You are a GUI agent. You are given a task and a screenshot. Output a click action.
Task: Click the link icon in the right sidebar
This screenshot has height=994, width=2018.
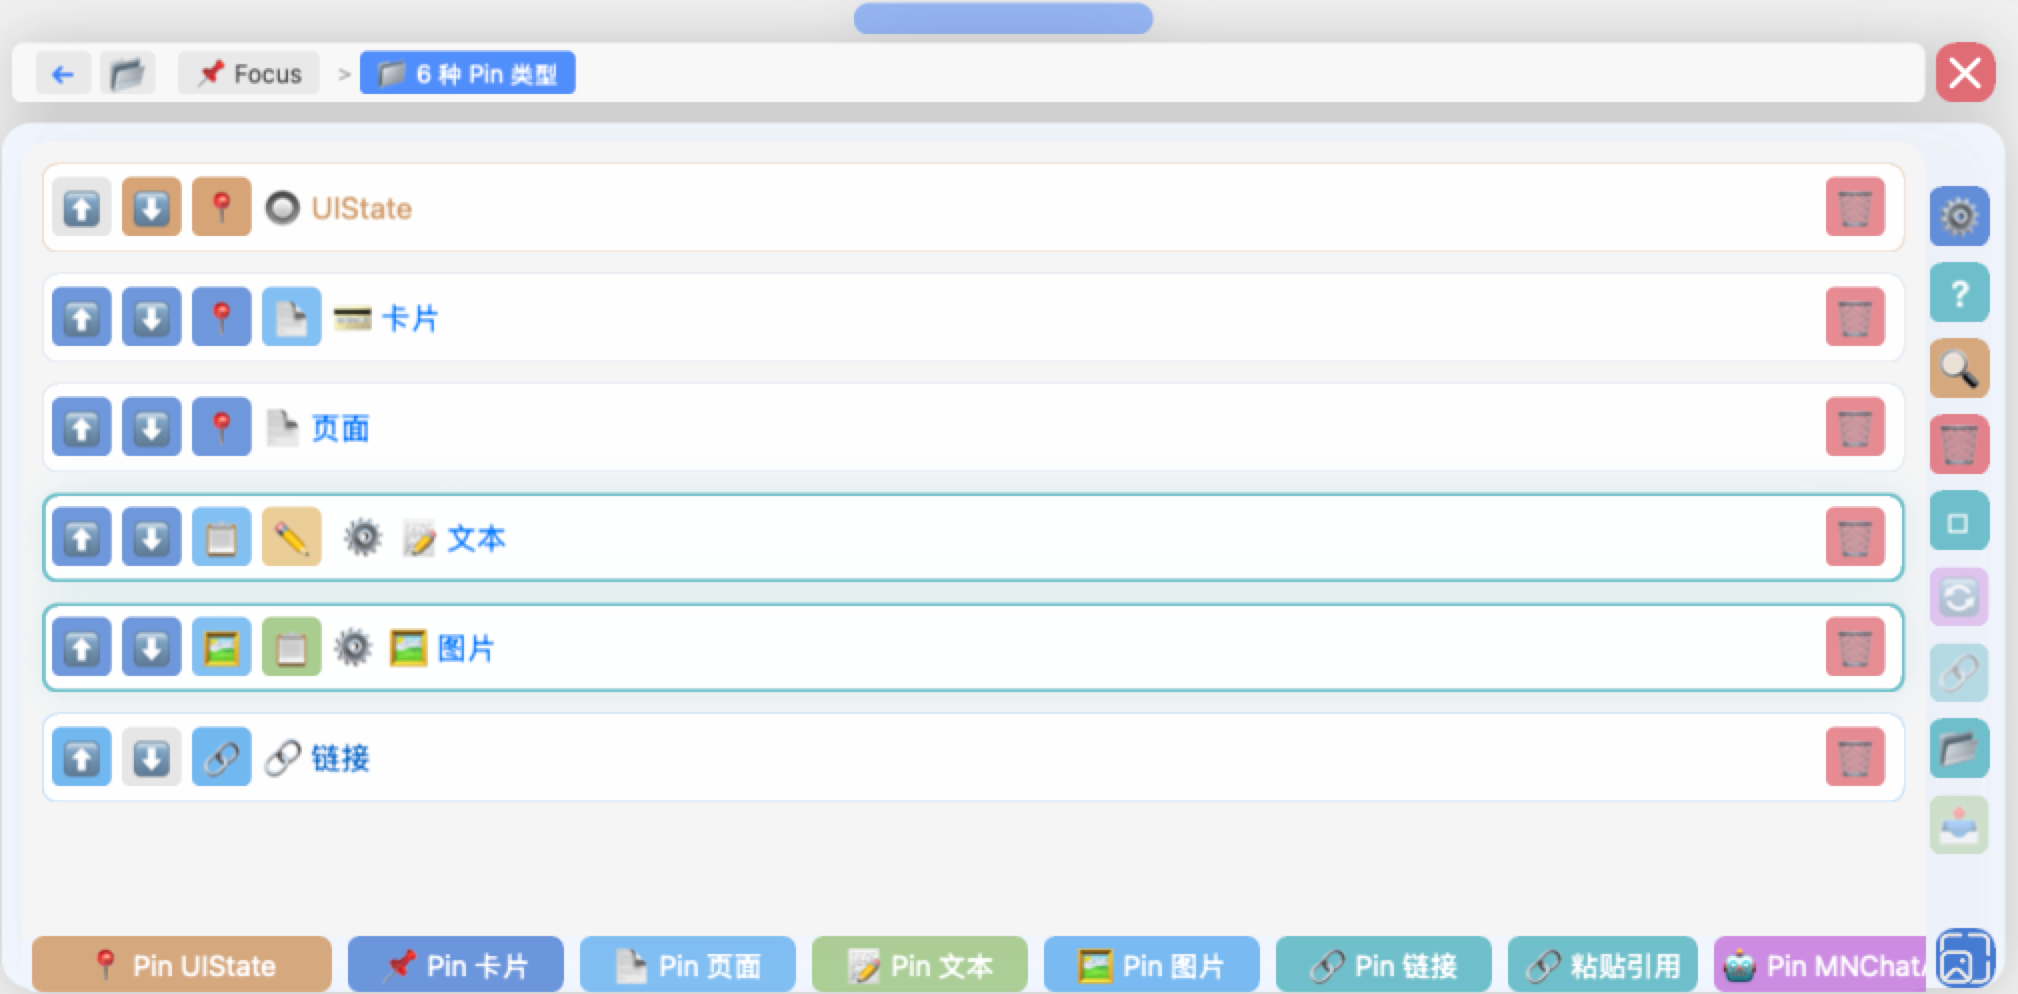click(1958, 672)
